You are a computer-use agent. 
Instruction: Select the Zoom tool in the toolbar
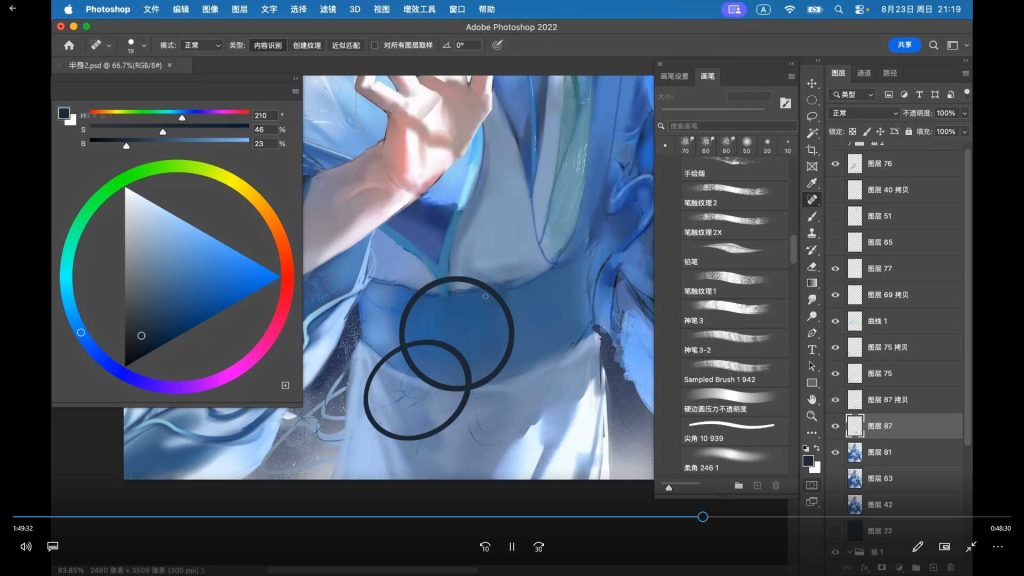pyautogui.click(x=812, y=416)
